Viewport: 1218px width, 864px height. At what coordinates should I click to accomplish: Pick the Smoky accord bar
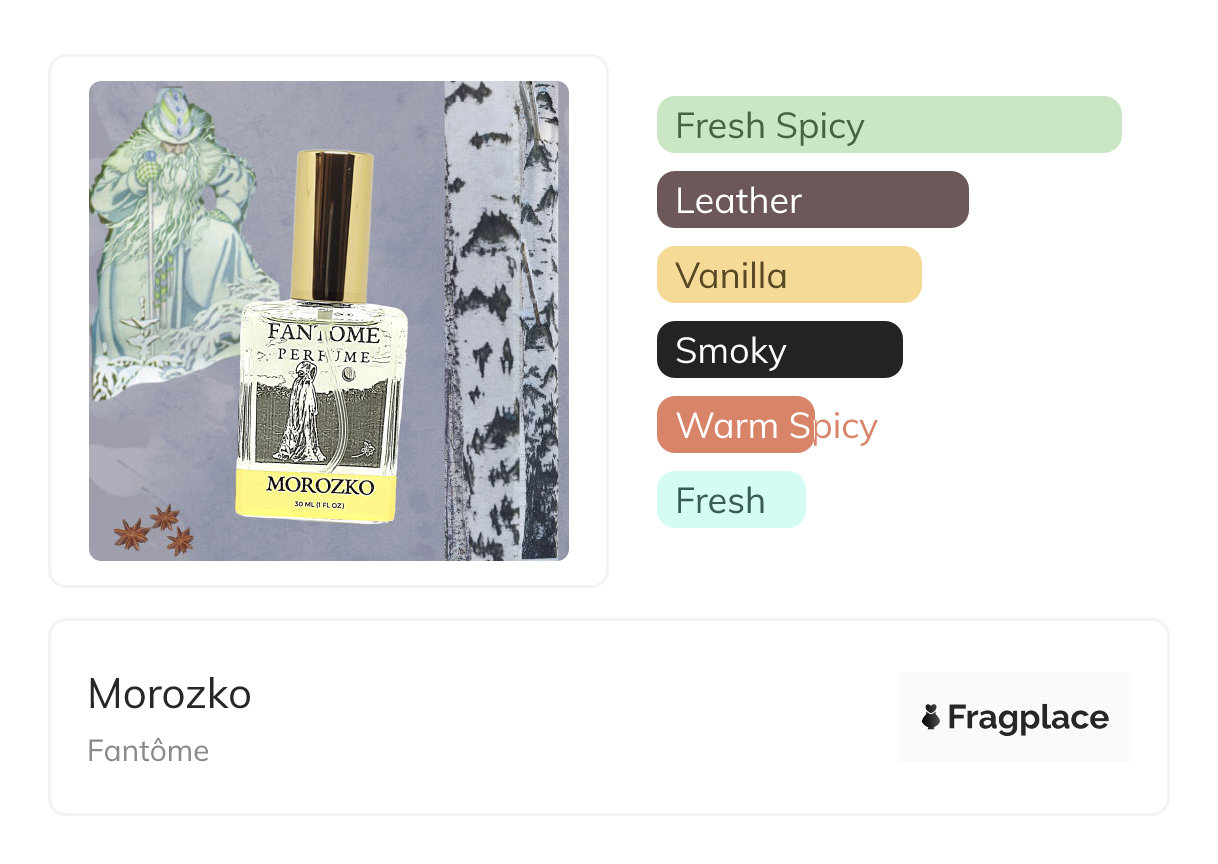tap(780, 350)
